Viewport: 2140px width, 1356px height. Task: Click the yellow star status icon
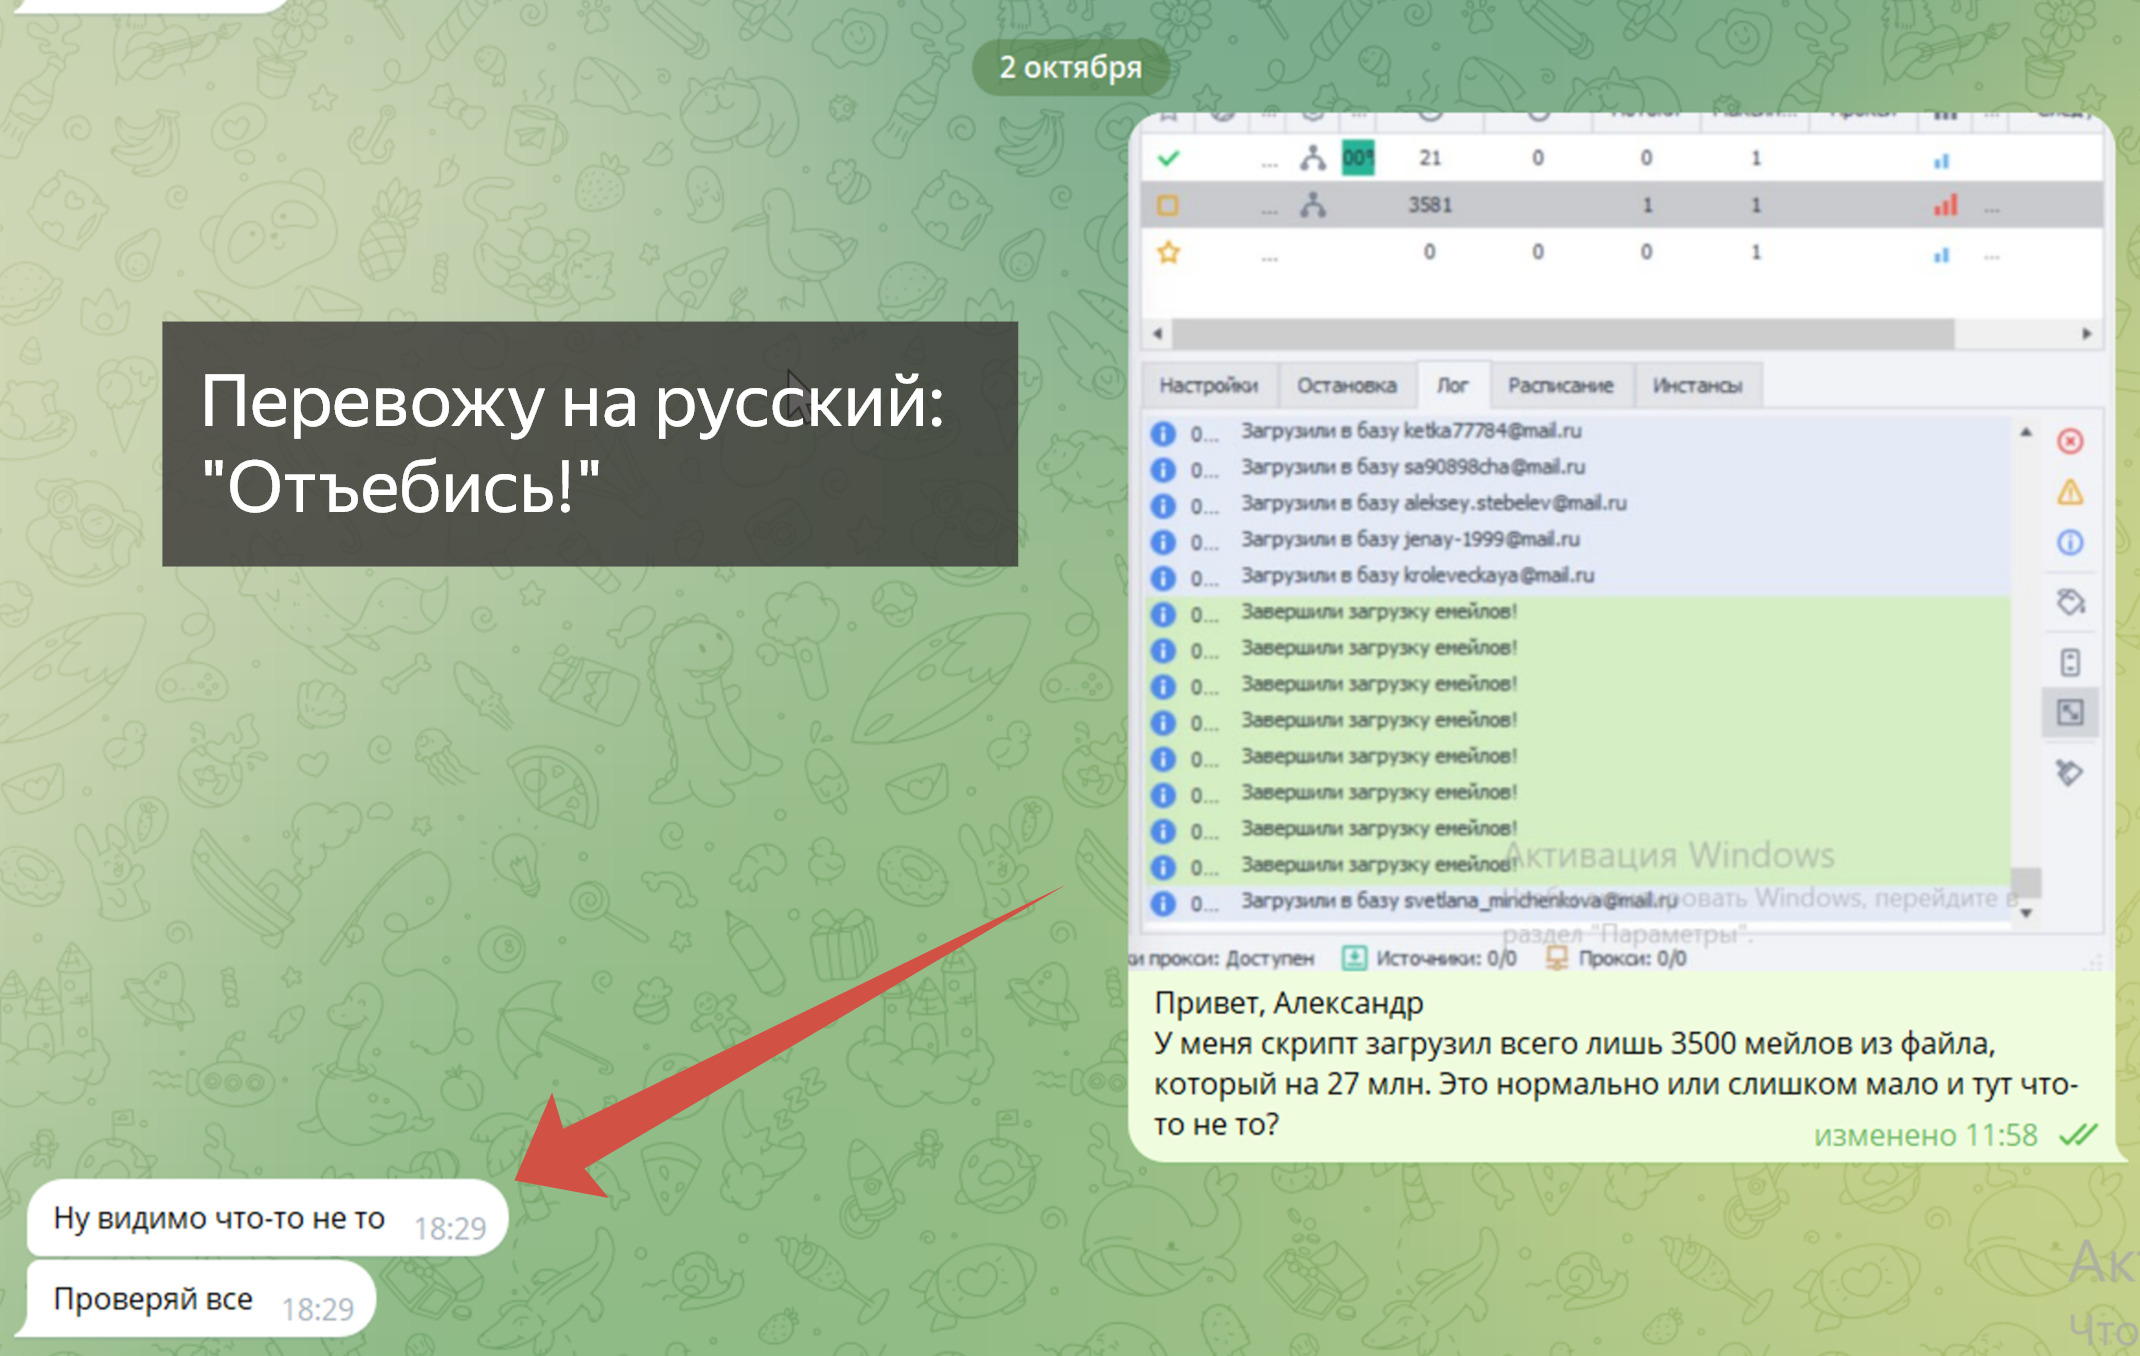click(1168, 252)
